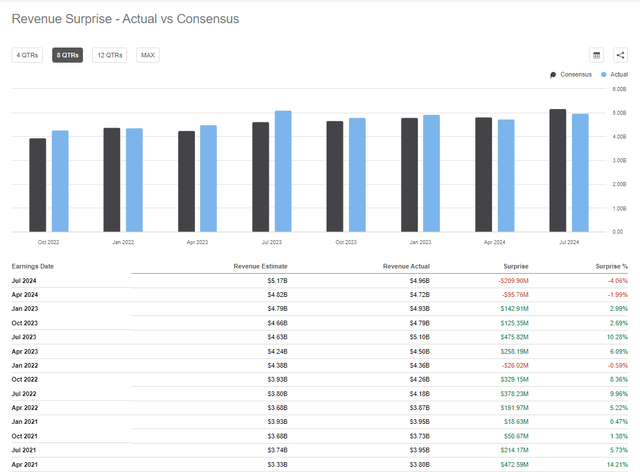Image resolution: width=640 pixels, height=472 pixels.
Task: Sort by Surprise % column header
Action: tap(612, 266)
